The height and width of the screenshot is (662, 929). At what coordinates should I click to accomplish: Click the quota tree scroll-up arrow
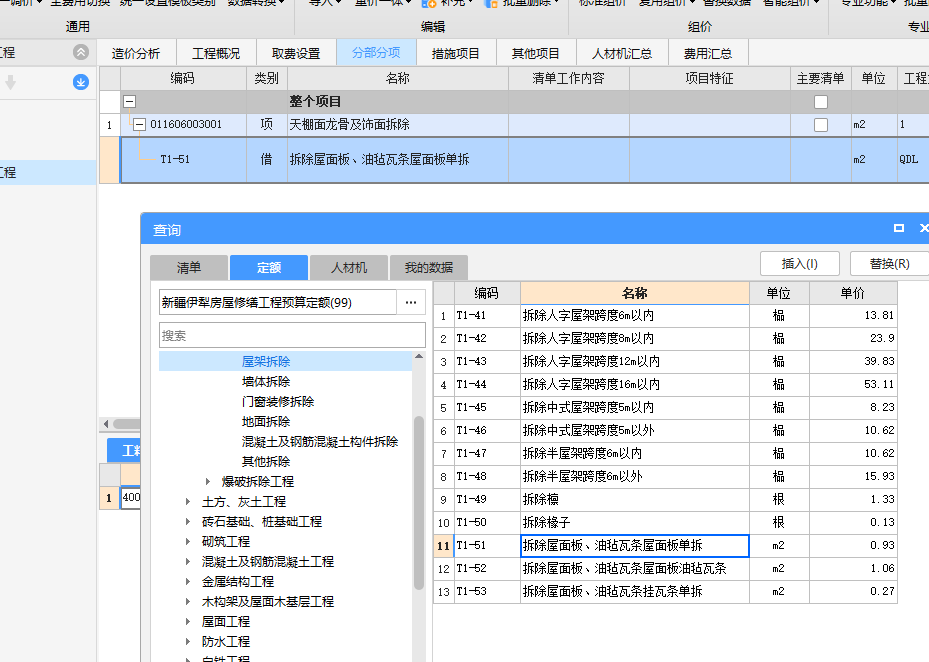pyautogui.click(x=419, y=357)
